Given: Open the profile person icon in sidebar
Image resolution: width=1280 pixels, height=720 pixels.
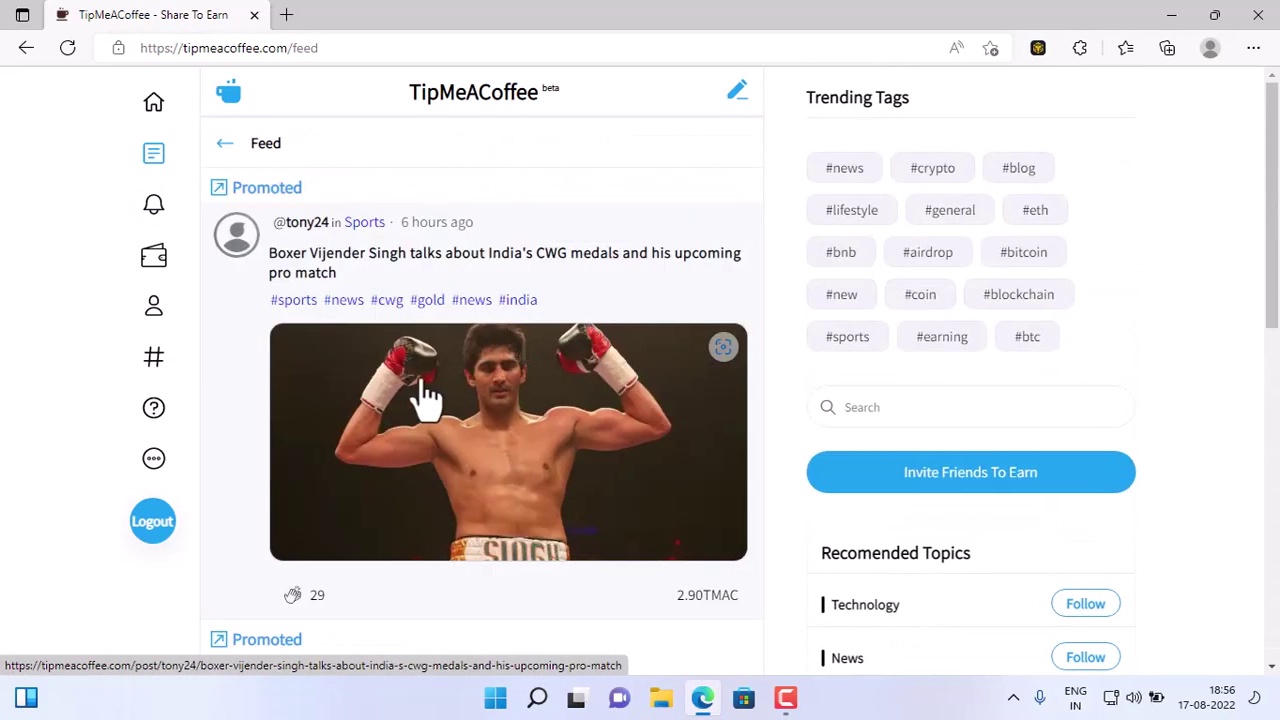Looking at the screenshot, I should [x=153, y=306].
